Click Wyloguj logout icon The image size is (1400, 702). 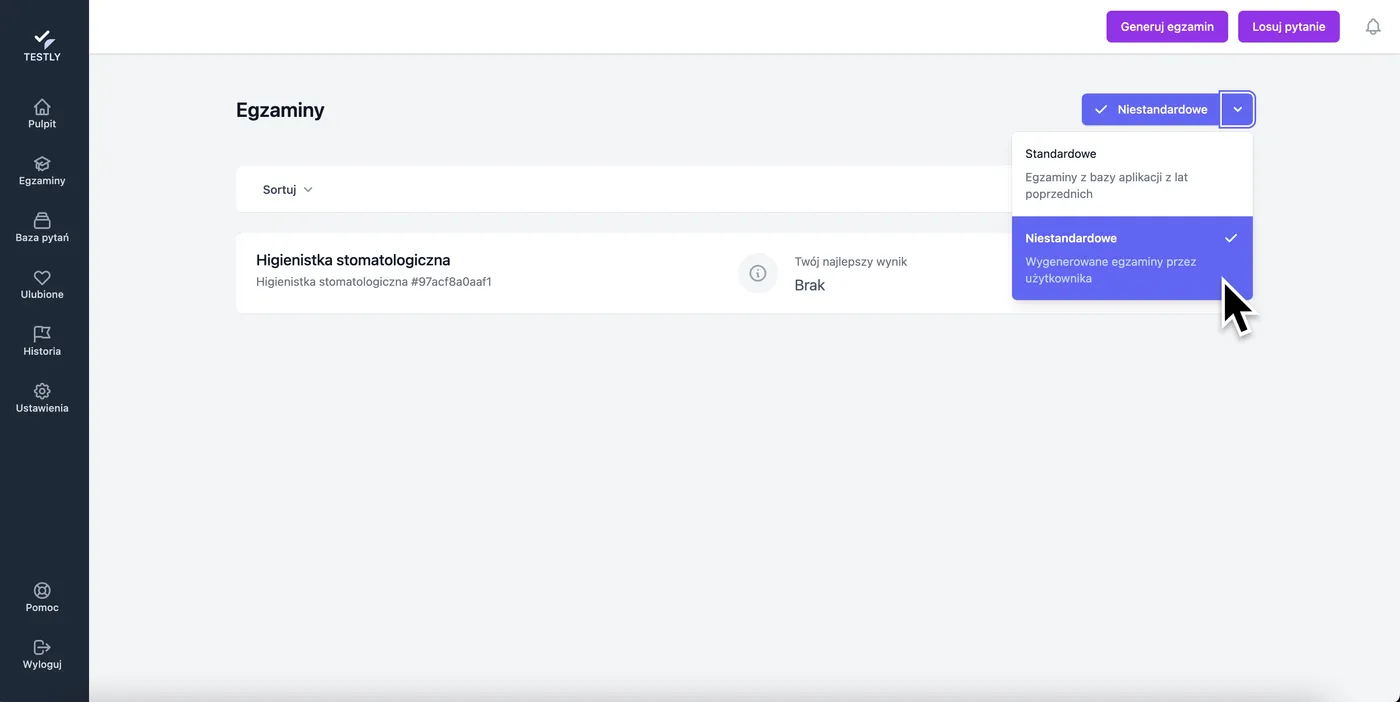click(x=42, y=647)
